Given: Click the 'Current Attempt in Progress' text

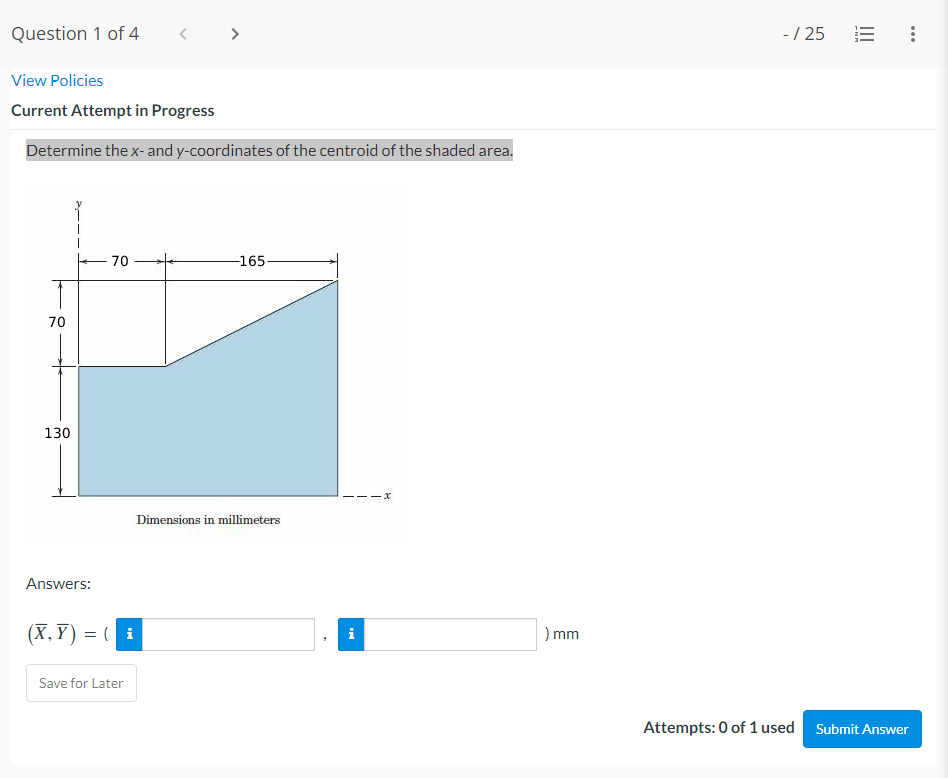Looking at the screenshot, I should click(112, 111).
